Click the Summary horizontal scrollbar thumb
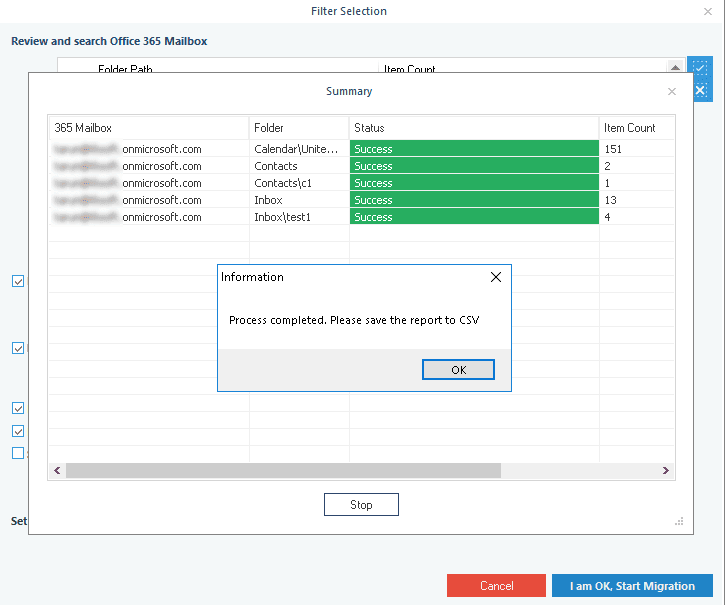 click(283, 470)
